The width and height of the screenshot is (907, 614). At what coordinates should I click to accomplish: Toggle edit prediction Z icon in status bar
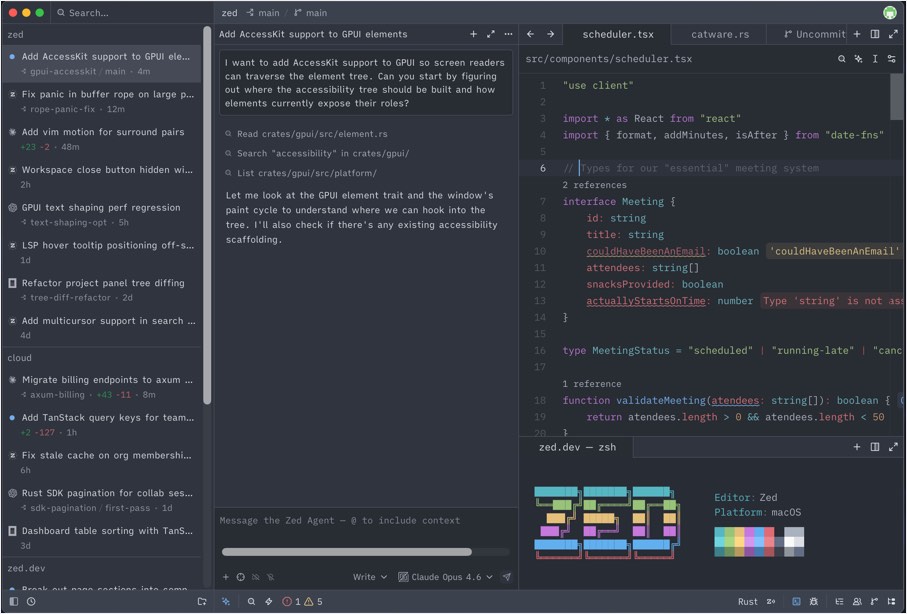771,601
